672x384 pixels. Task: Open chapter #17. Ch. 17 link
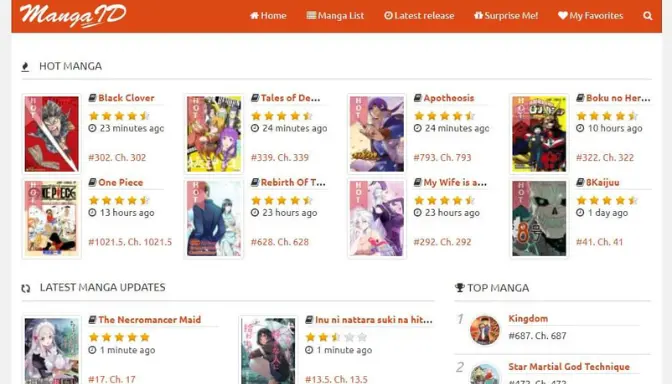tap(112, 379)
